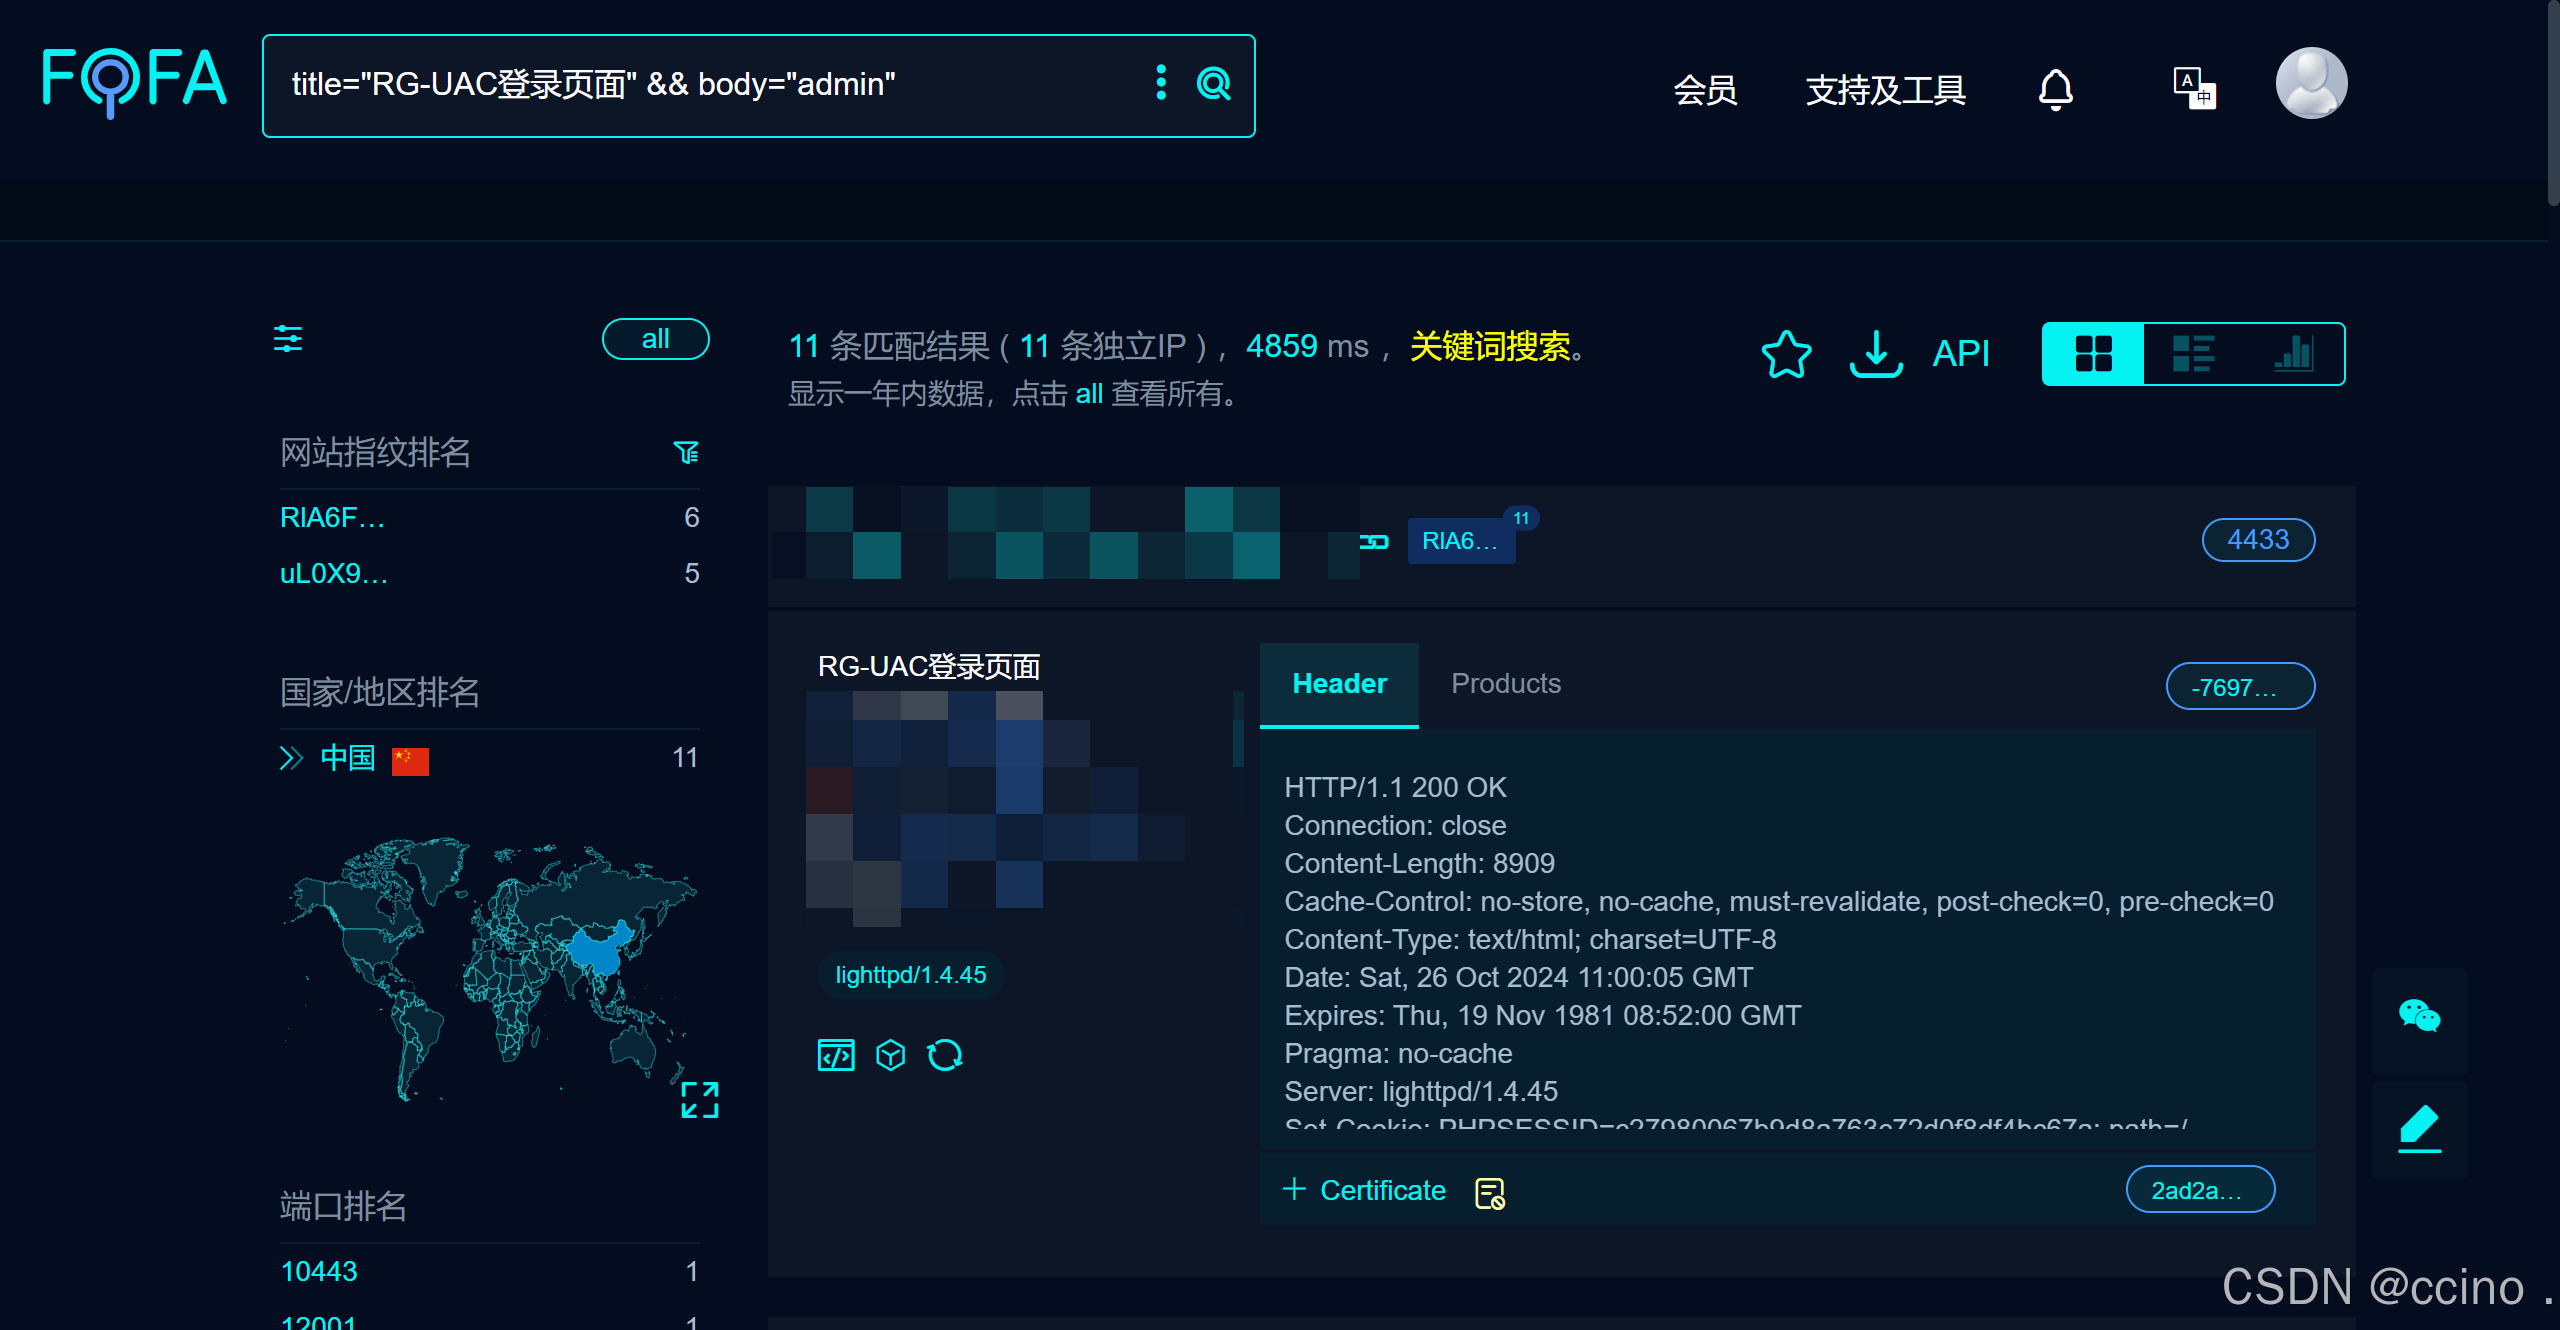Click inside the FOFA search query field

point(700,85)
